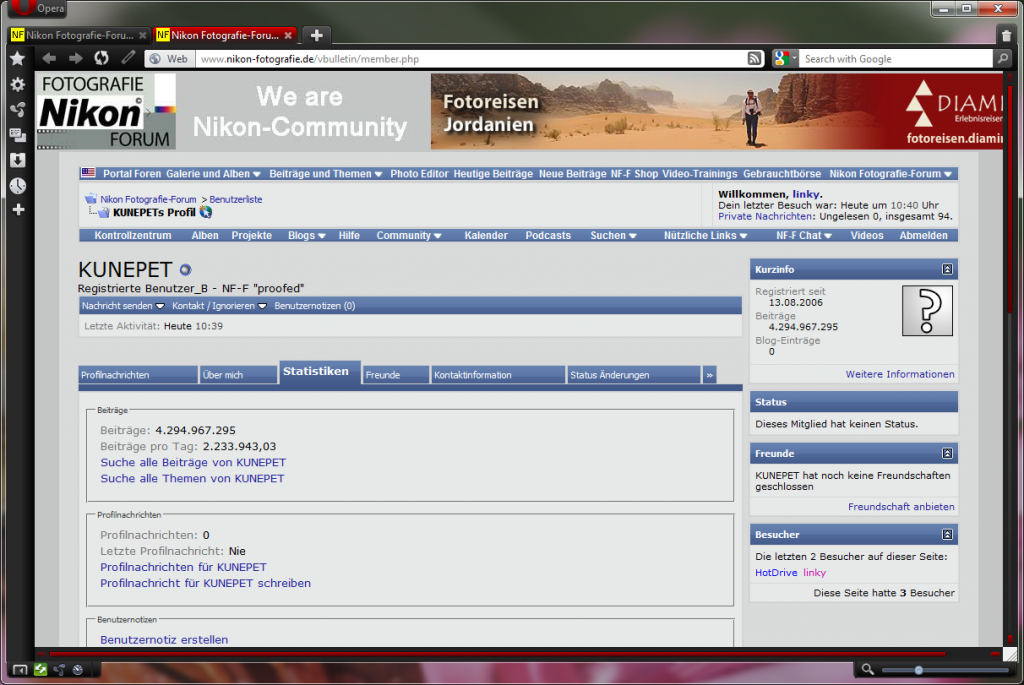The height and width of the screenshot is (685, 1024).
Task: Open the NF-F Chat dropdown
Action: pos(803,235)
